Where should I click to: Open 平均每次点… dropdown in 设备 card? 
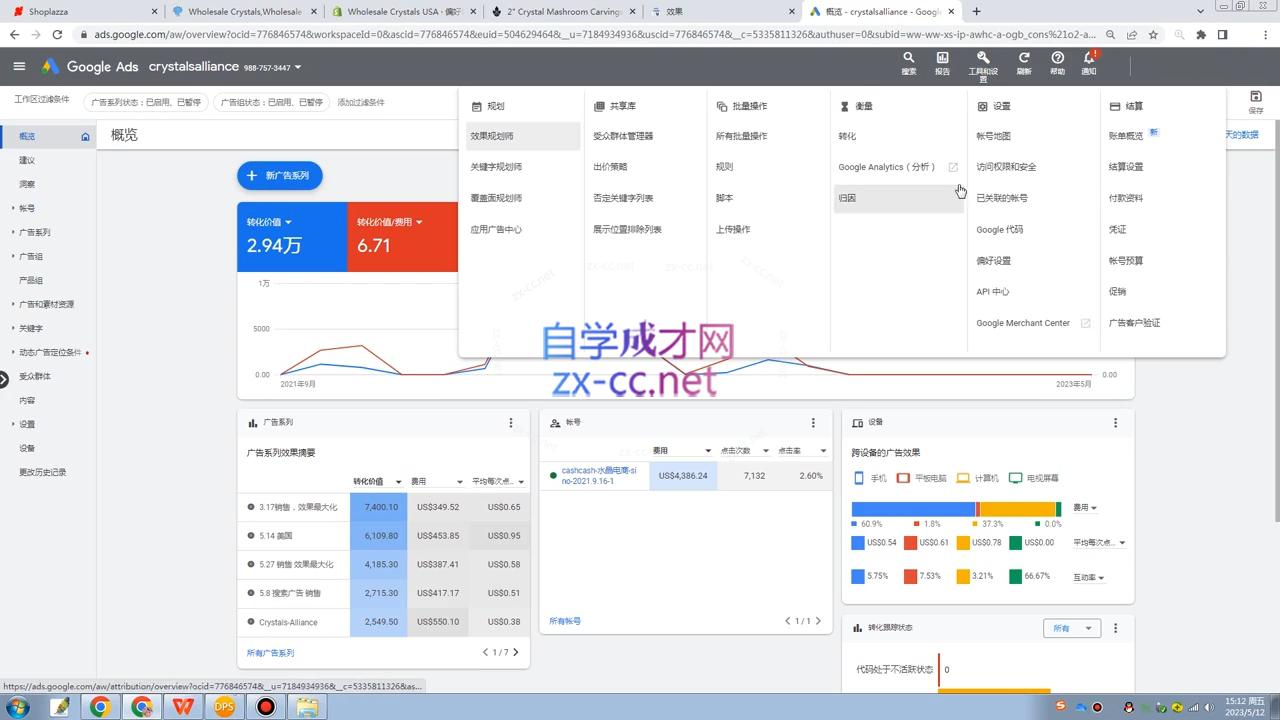point(1100,543)
